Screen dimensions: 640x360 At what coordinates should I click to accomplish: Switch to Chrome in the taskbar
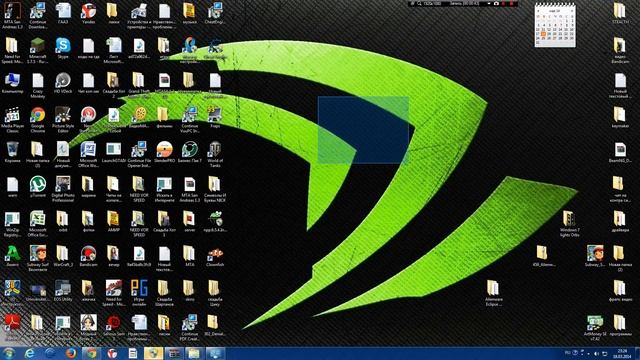coord(91,353)
